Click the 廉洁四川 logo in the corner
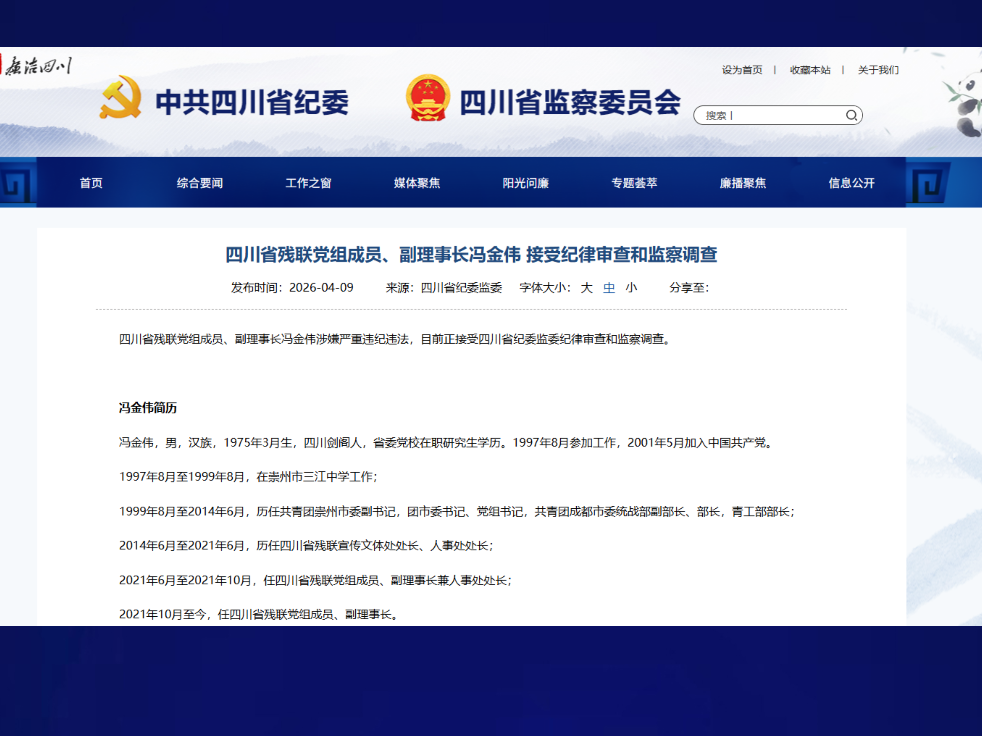This screenshot has height=736, width=982. (x=36, y=68)
